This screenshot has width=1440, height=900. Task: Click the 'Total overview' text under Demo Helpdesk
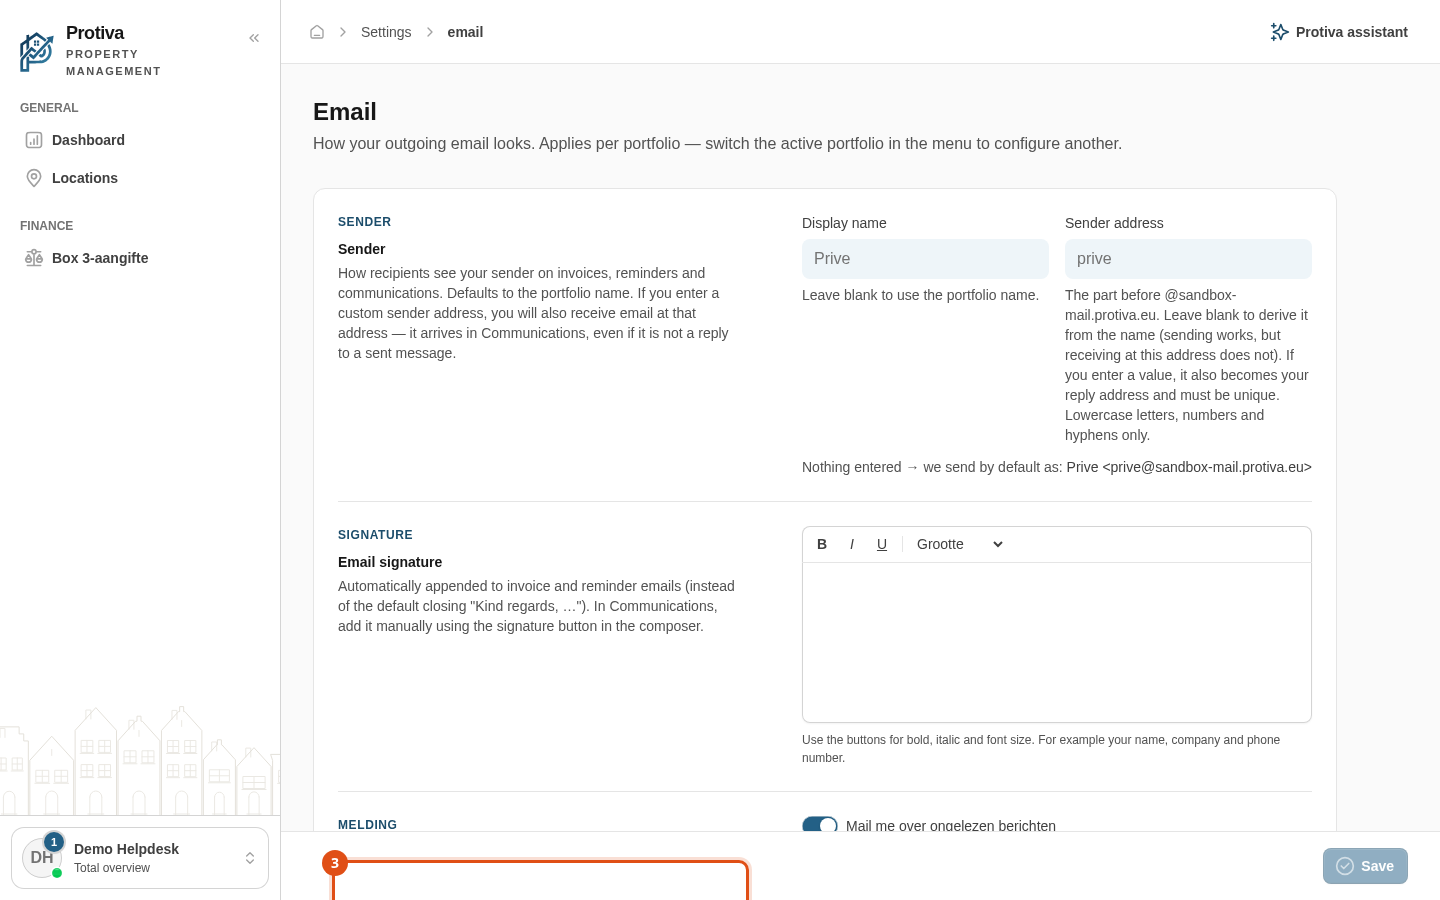pos(112,868)
